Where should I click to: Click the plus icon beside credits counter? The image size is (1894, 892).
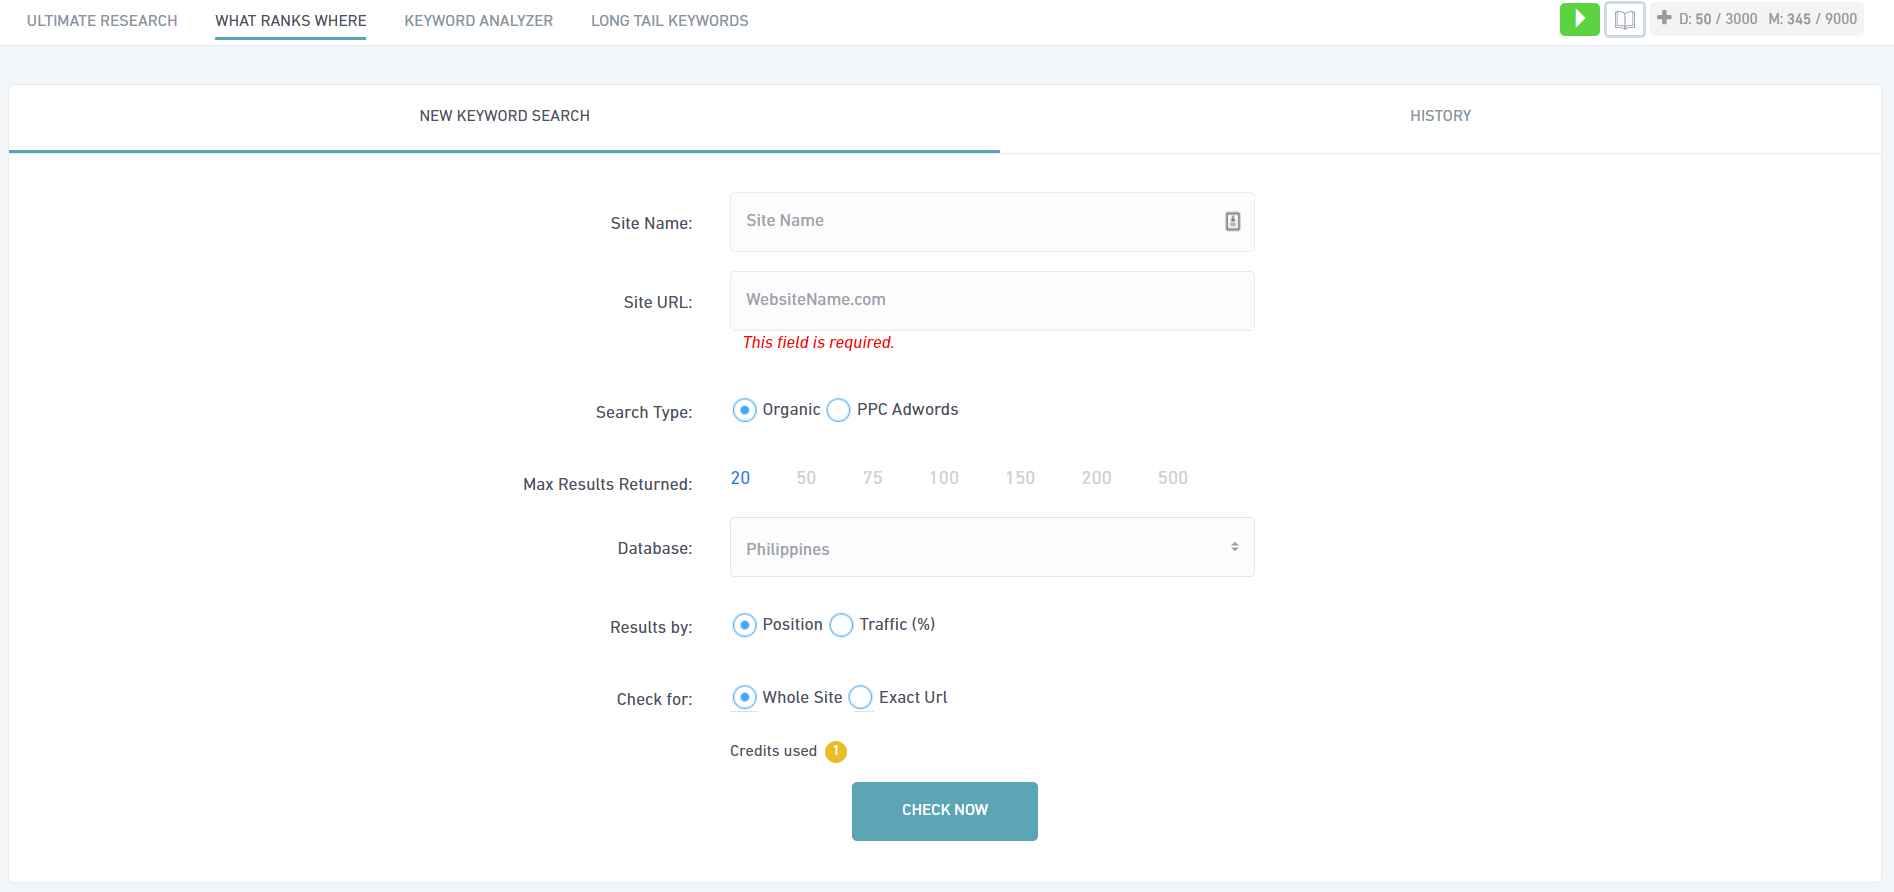[1664, 18]
